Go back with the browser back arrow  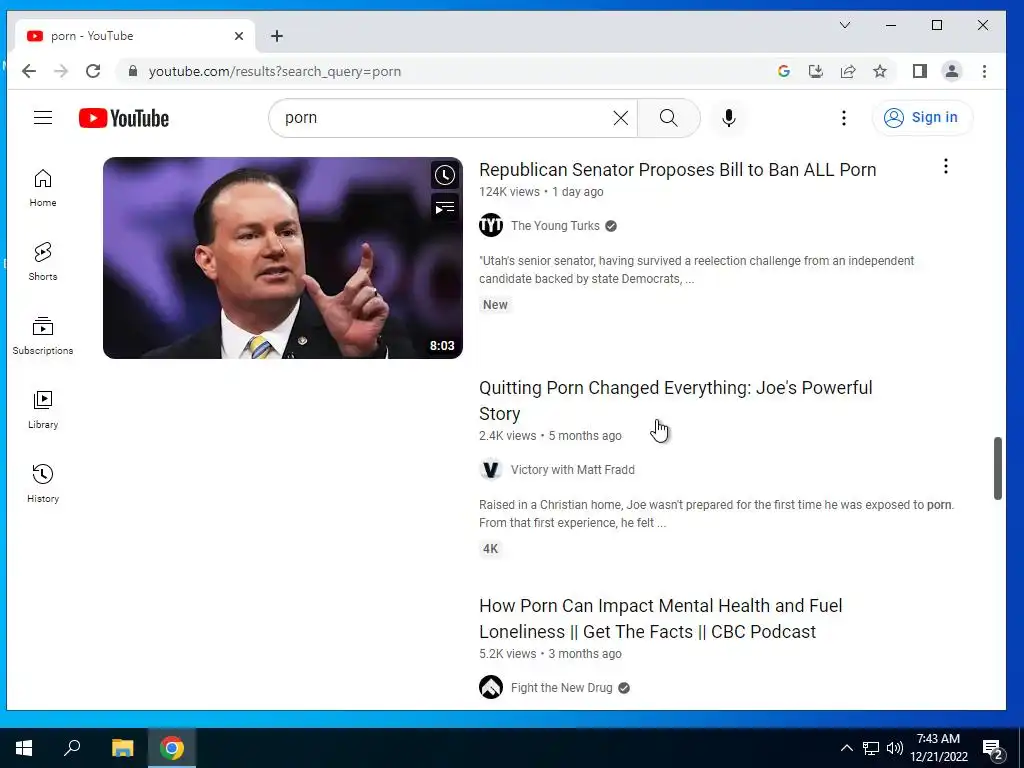29,71
